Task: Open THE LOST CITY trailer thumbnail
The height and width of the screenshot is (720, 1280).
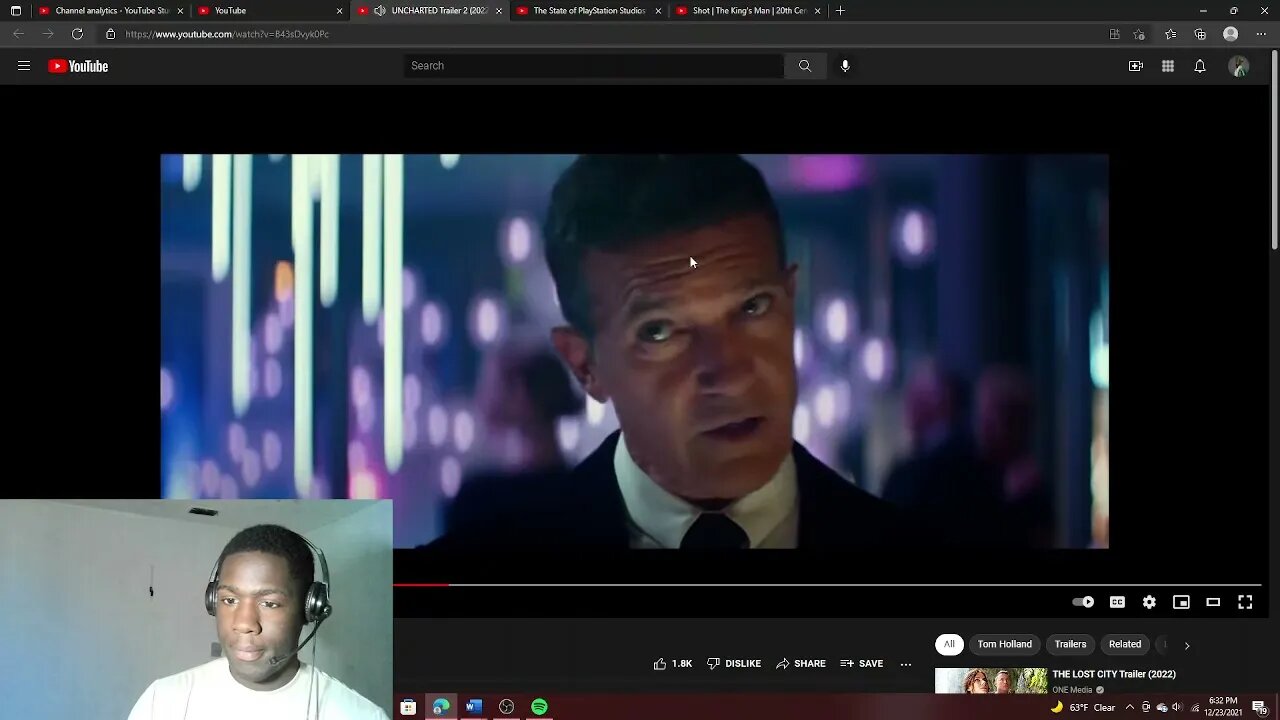Action: 991,681
